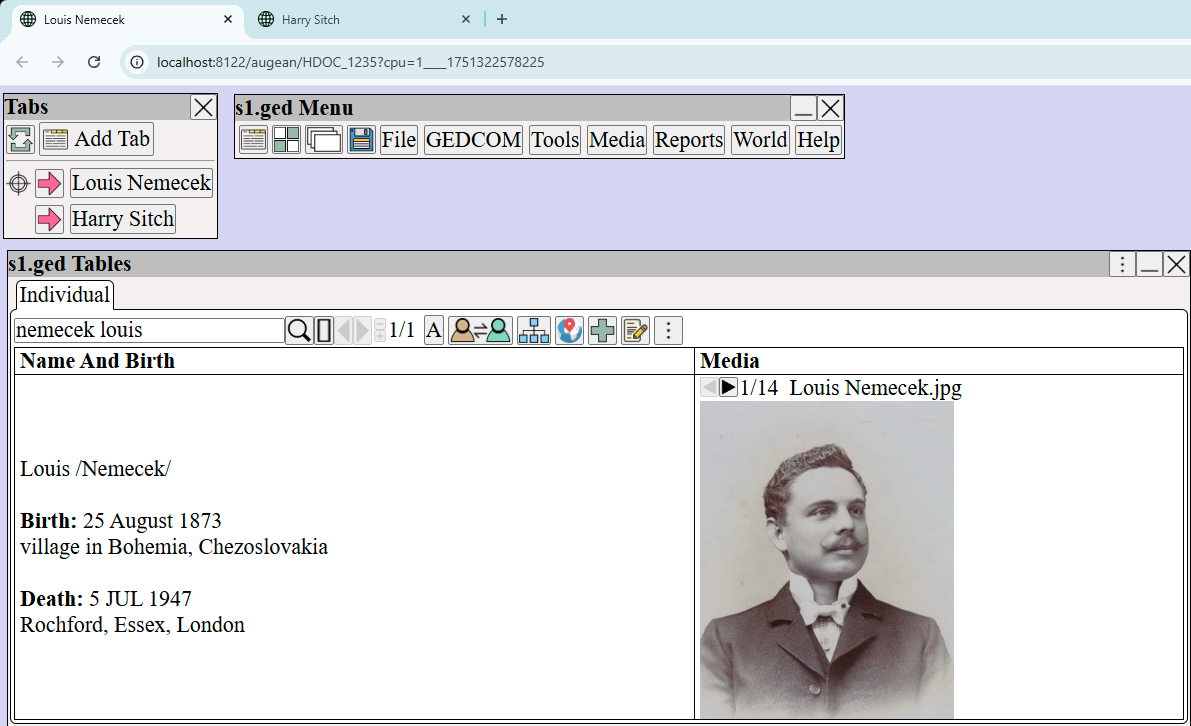Open the family tree hierarchy icon
Viewport: 1191px width, 726px height.
[x=534, y=331]
